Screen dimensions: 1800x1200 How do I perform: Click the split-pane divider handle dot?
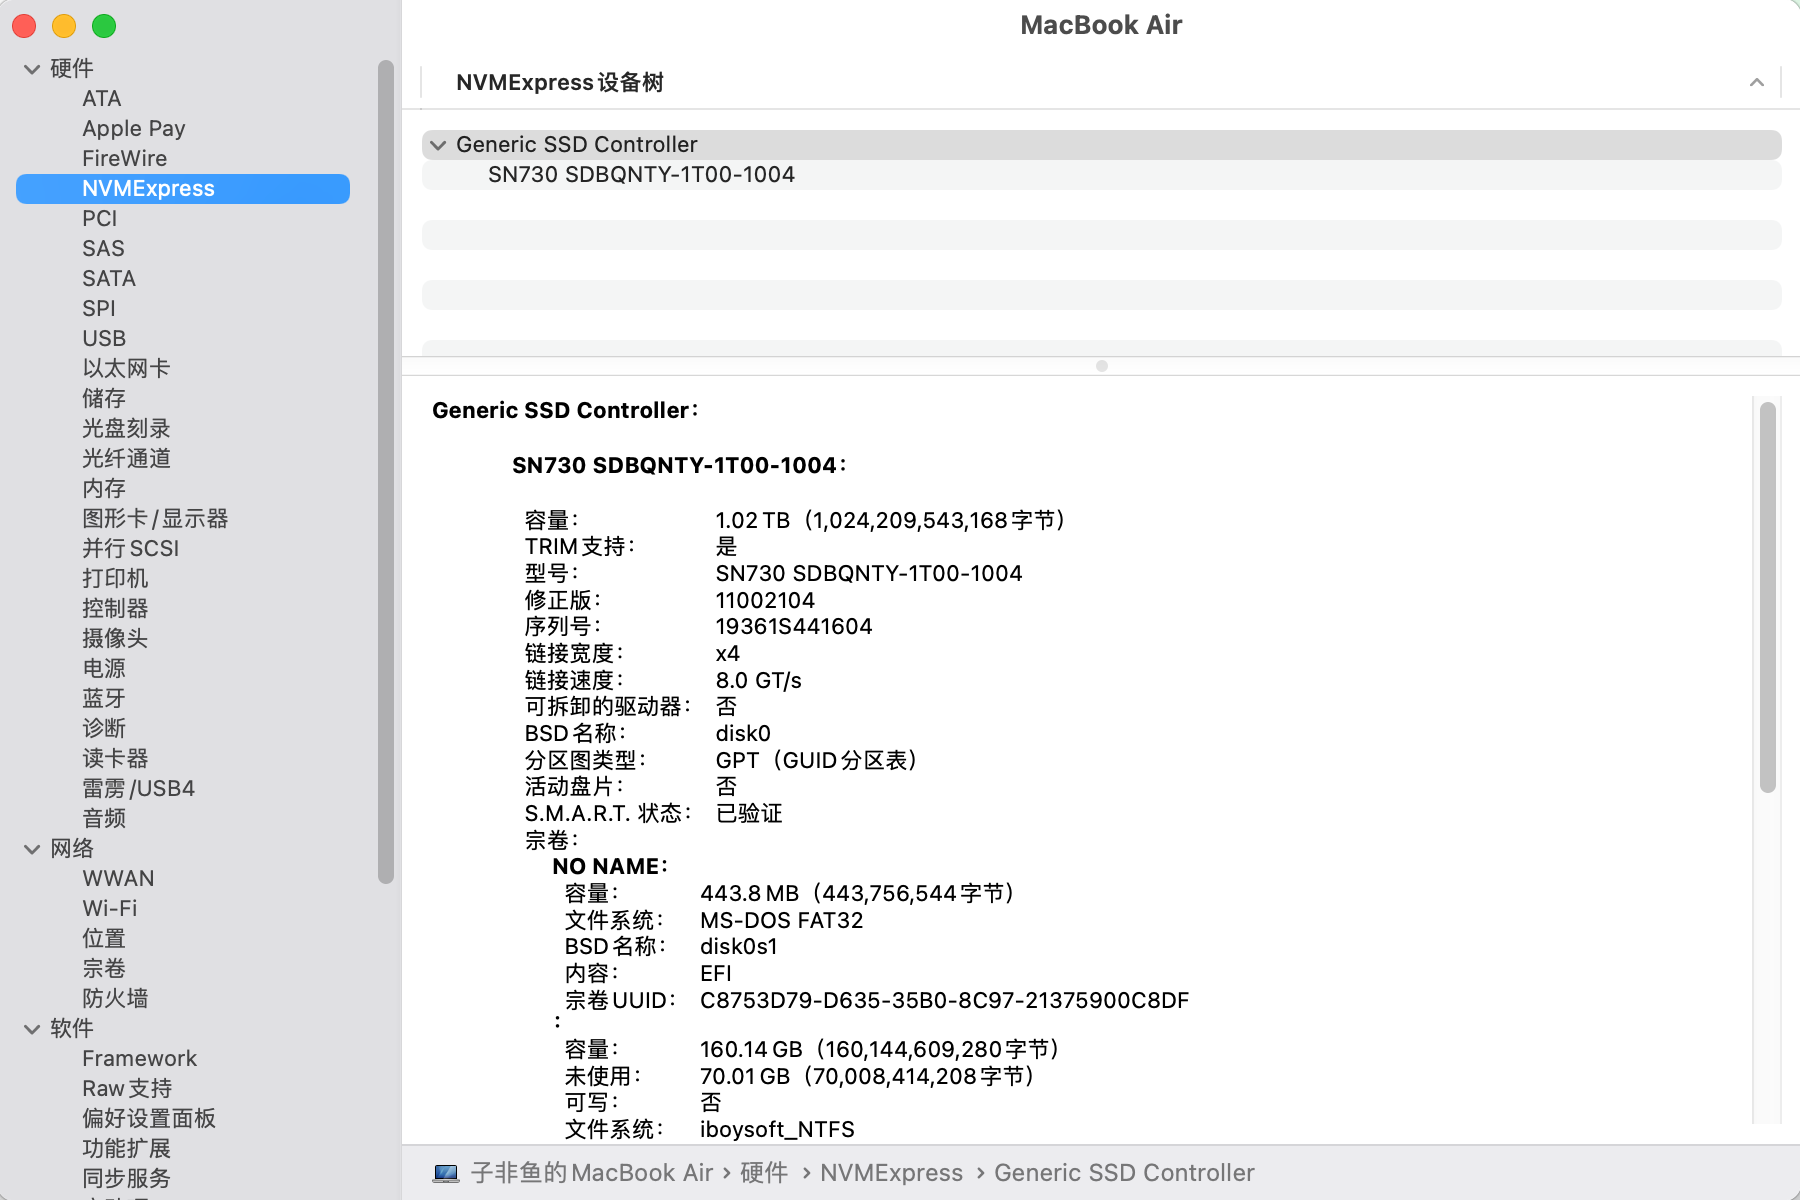(x=1102, y=366)
